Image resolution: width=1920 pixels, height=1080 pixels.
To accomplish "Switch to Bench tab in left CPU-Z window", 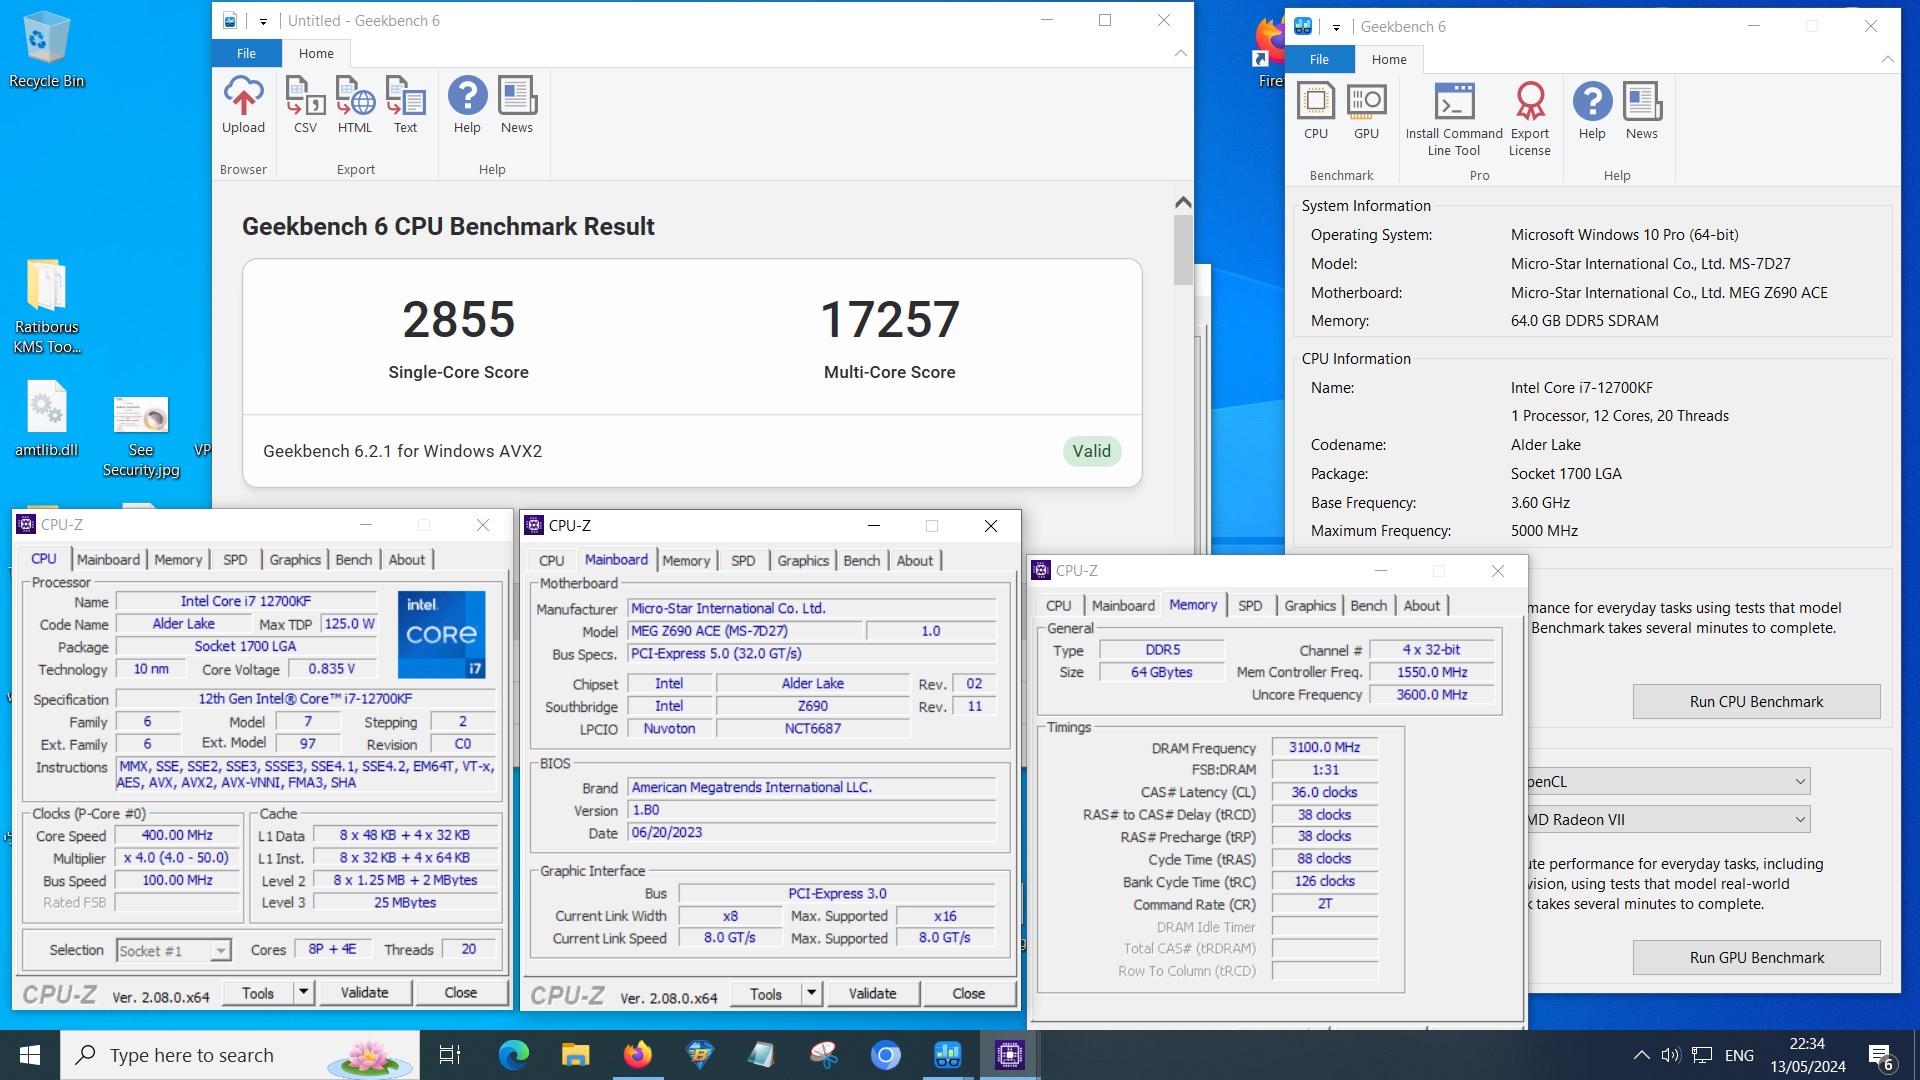I will pyautogui.click(x=353, y=559).
